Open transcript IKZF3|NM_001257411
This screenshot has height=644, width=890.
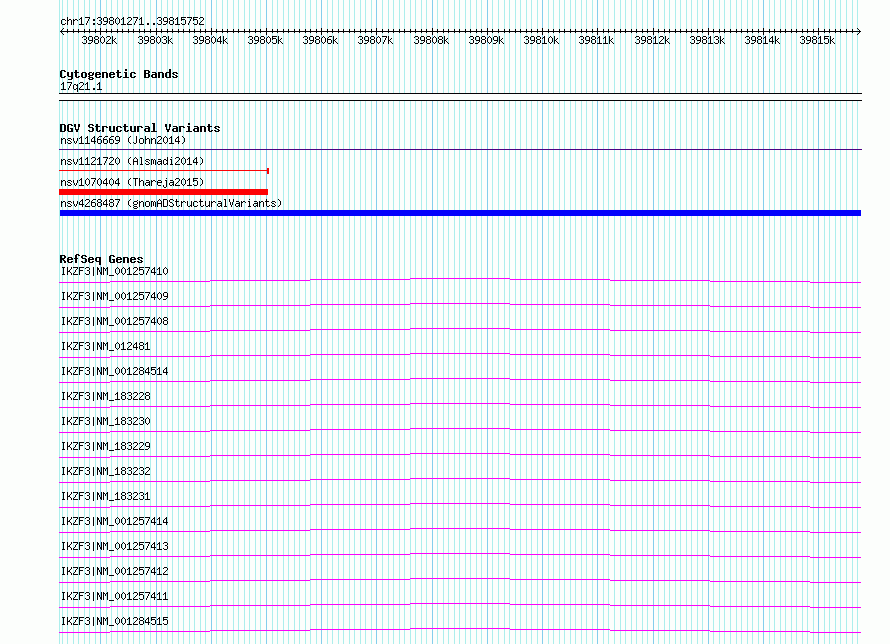(115, 596)
